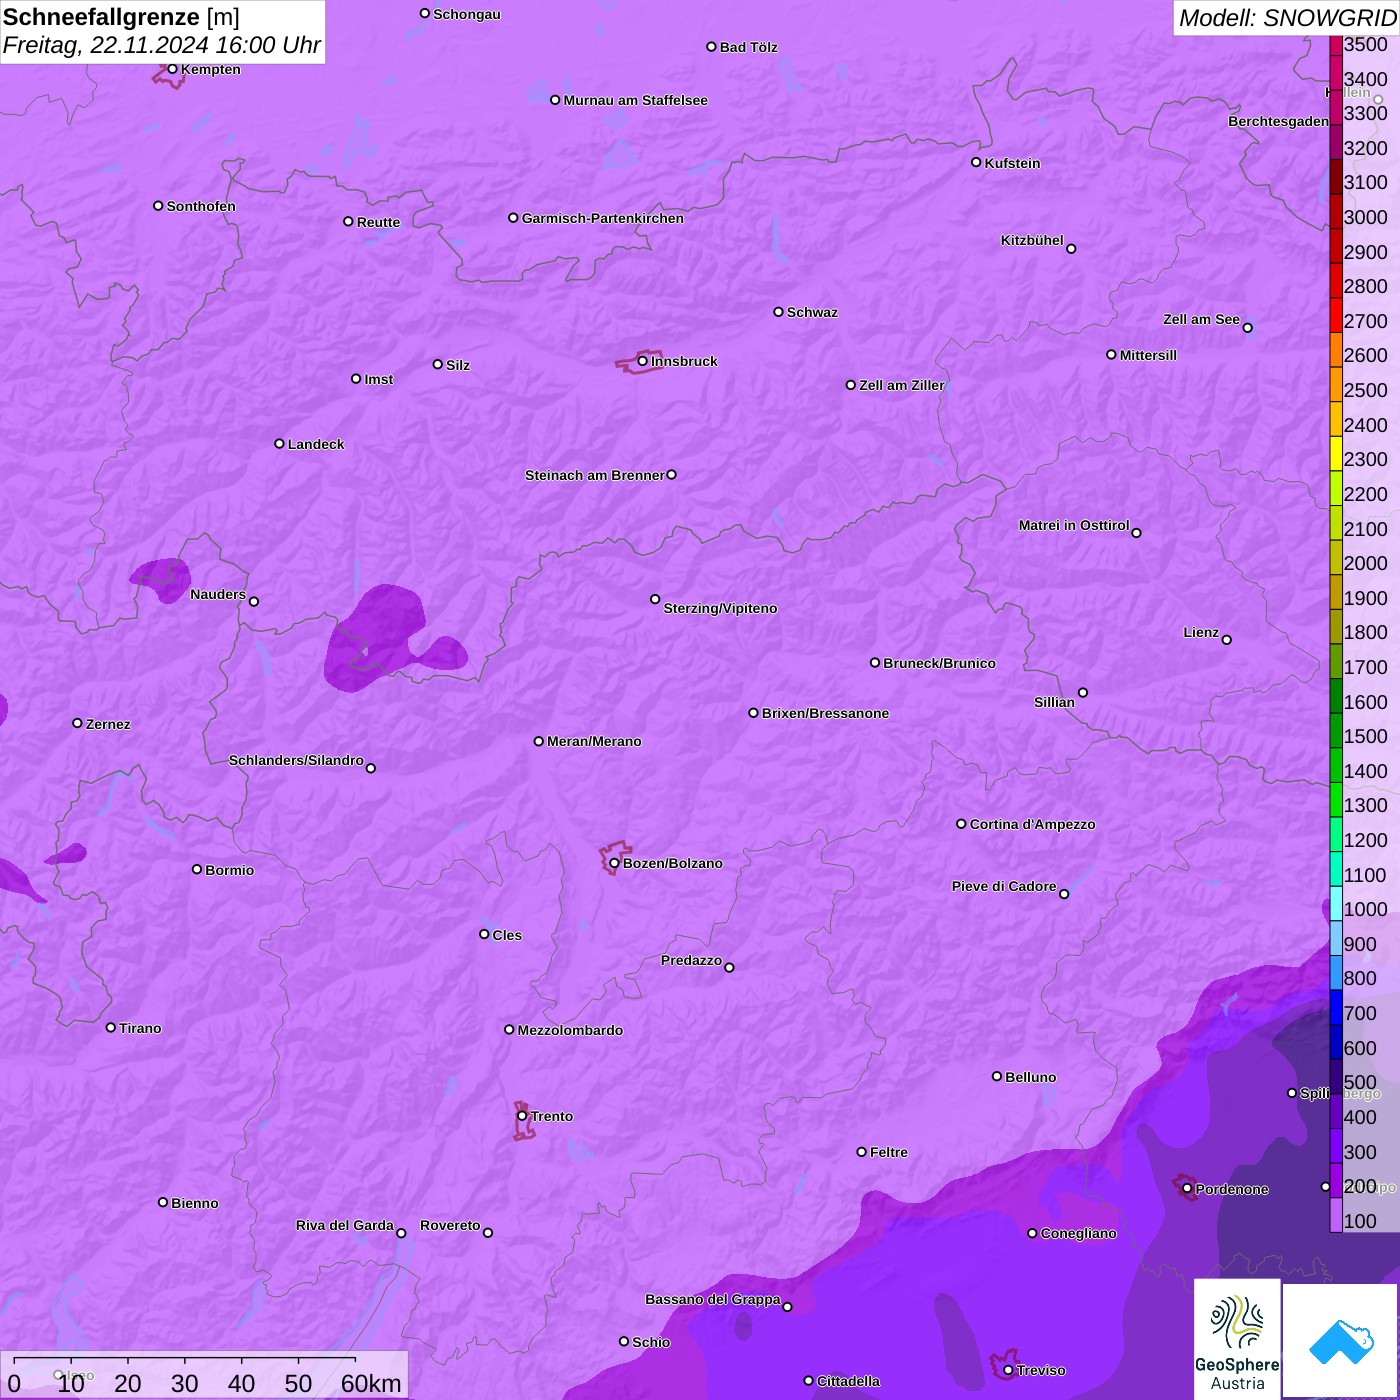Screen dimensions: 1400x1400
Task: Click the blue snow-roof logo icon
Action: [x=1340, y=1340]
